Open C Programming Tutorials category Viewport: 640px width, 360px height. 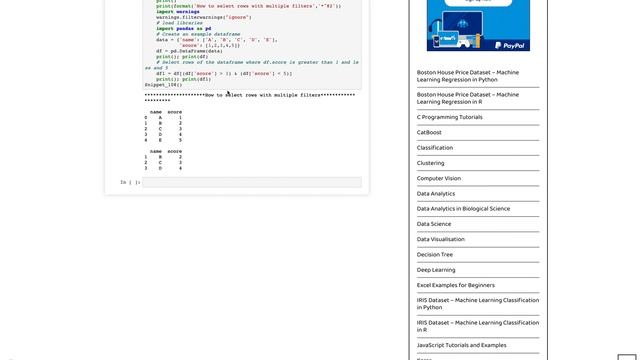449,117
